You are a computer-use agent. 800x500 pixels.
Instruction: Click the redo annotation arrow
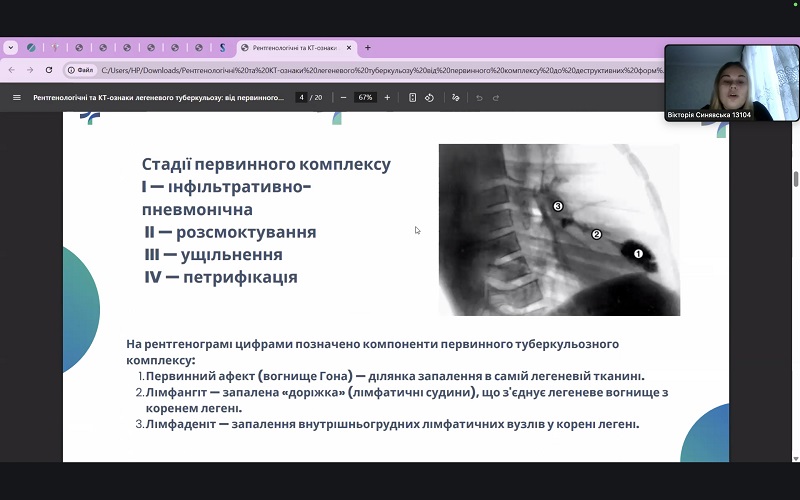point(496,97)
